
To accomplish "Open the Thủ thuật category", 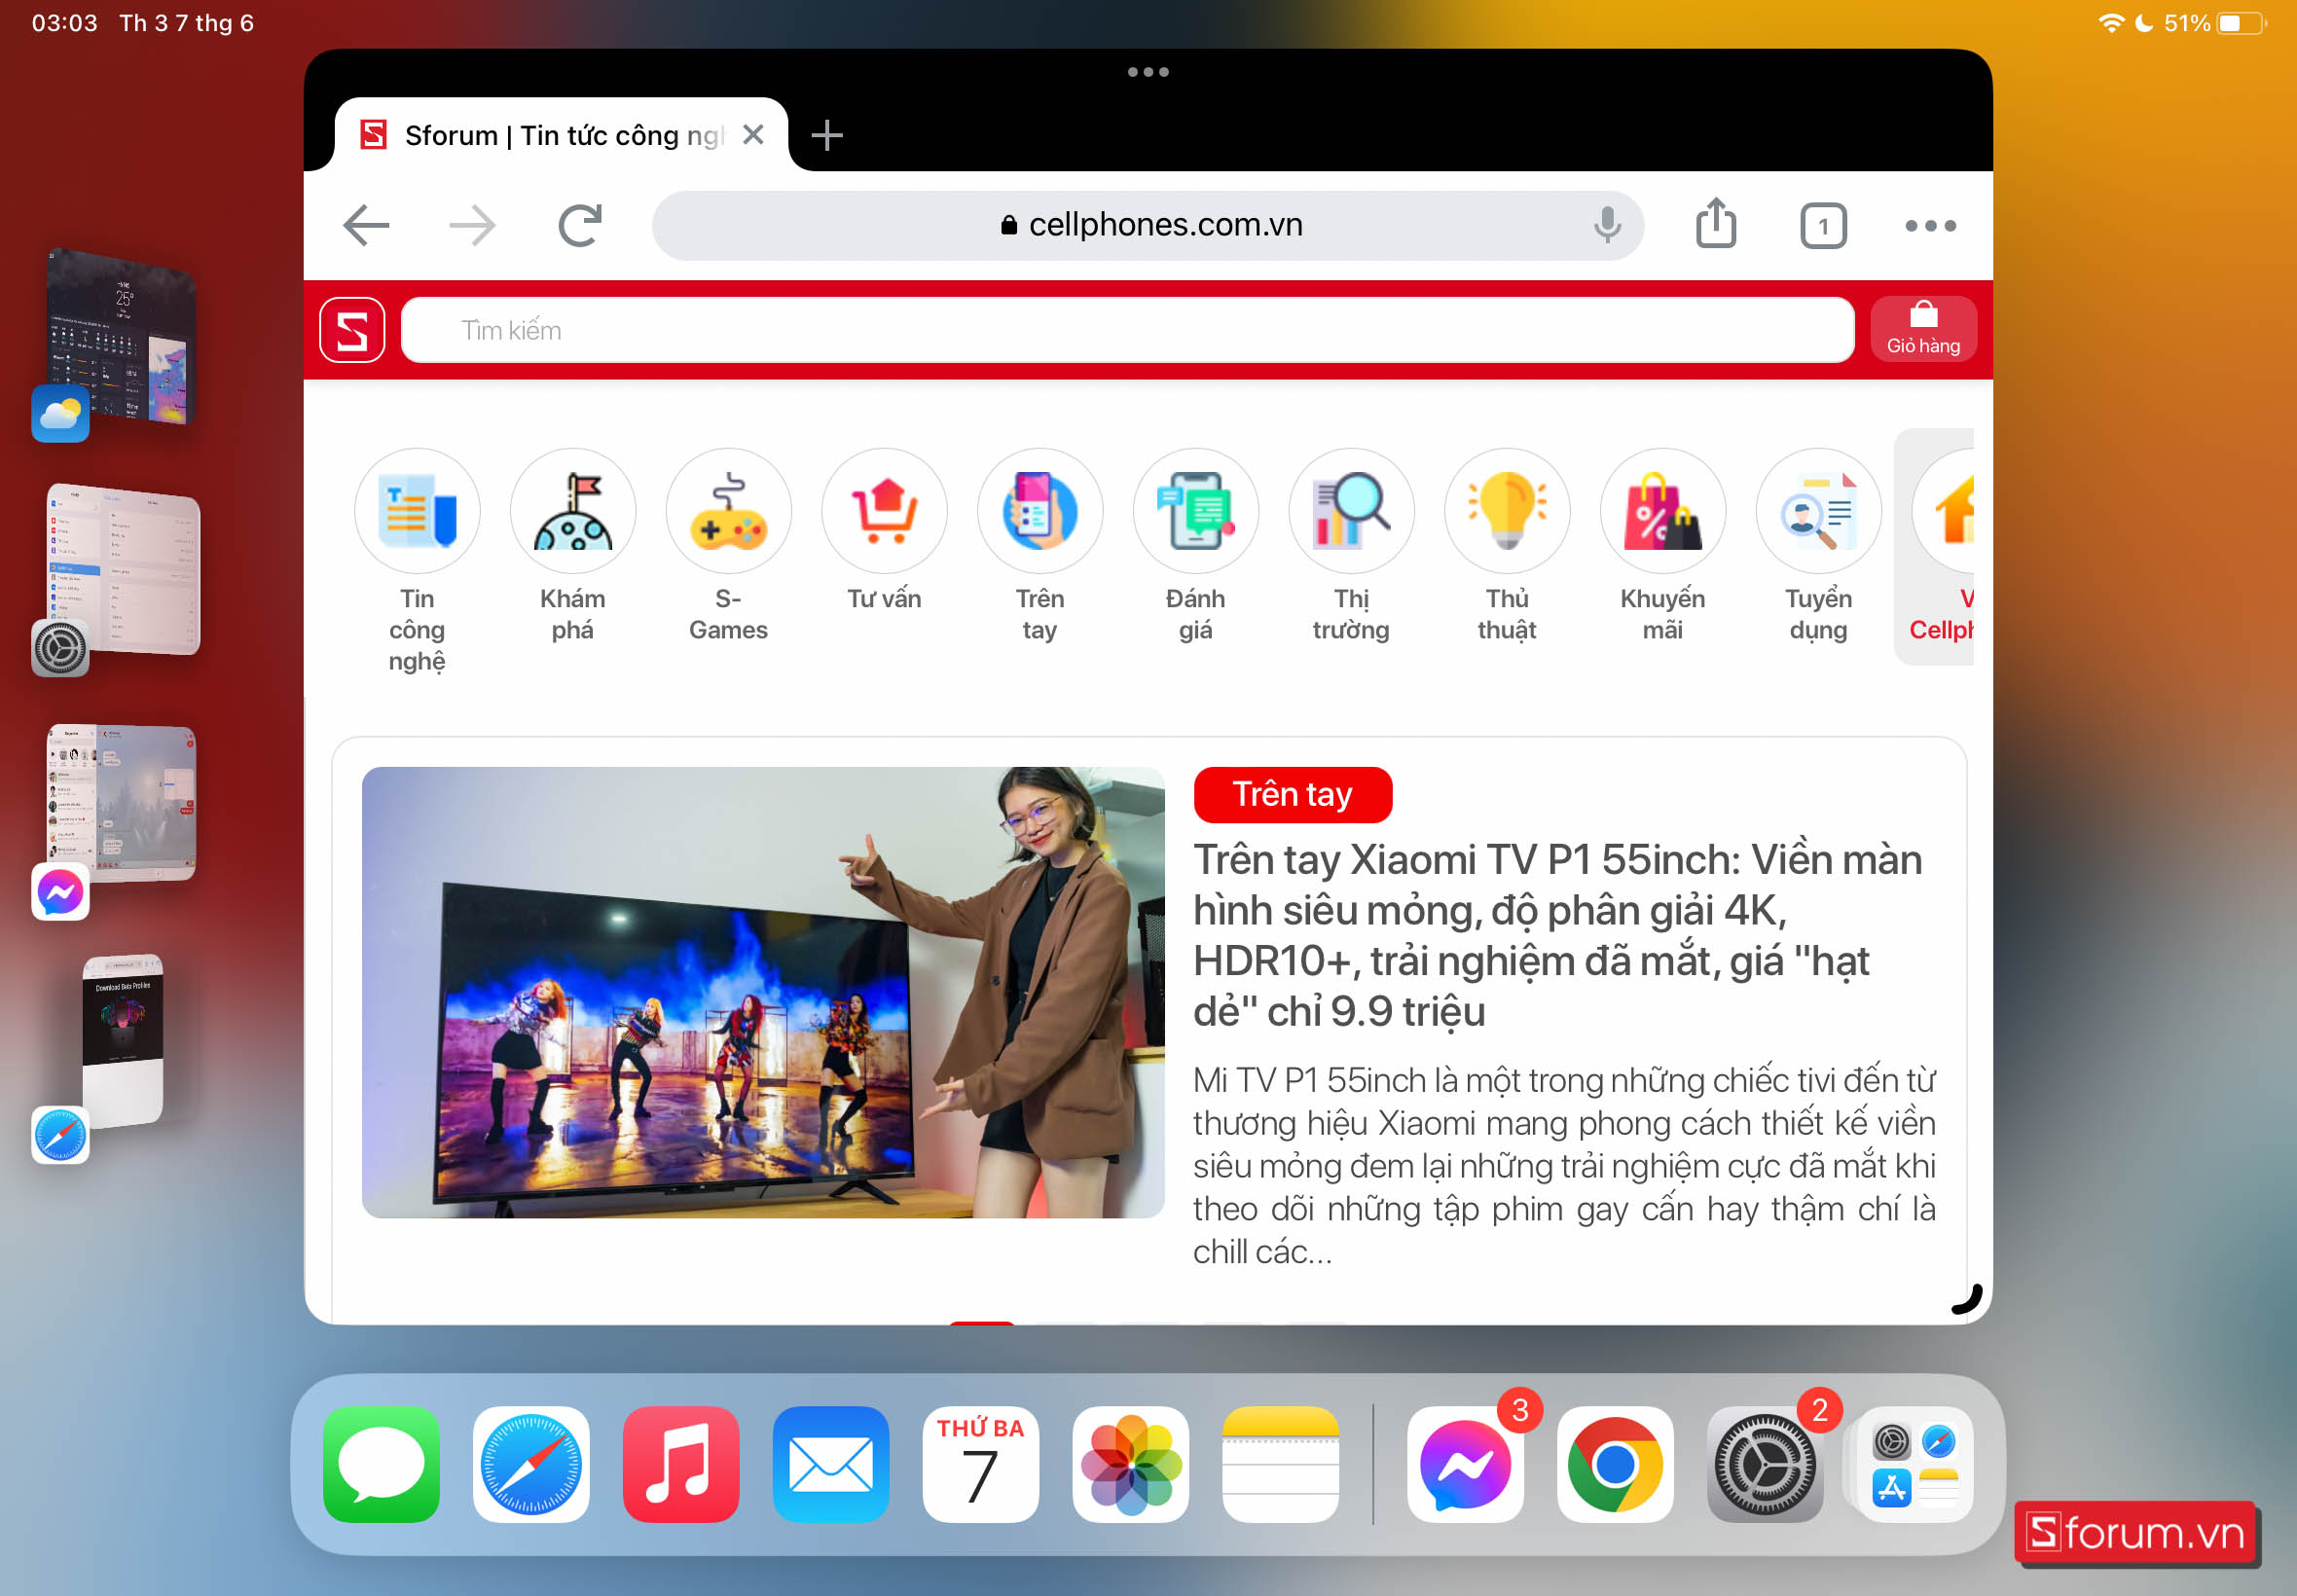I will coord(1507,545).
